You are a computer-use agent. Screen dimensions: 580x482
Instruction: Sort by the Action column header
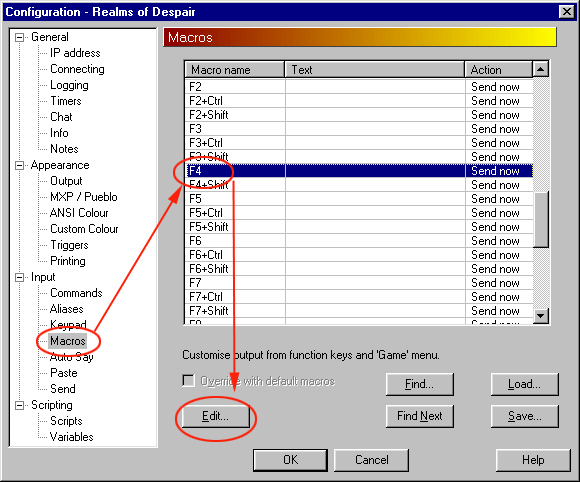[x=499, y=70]
